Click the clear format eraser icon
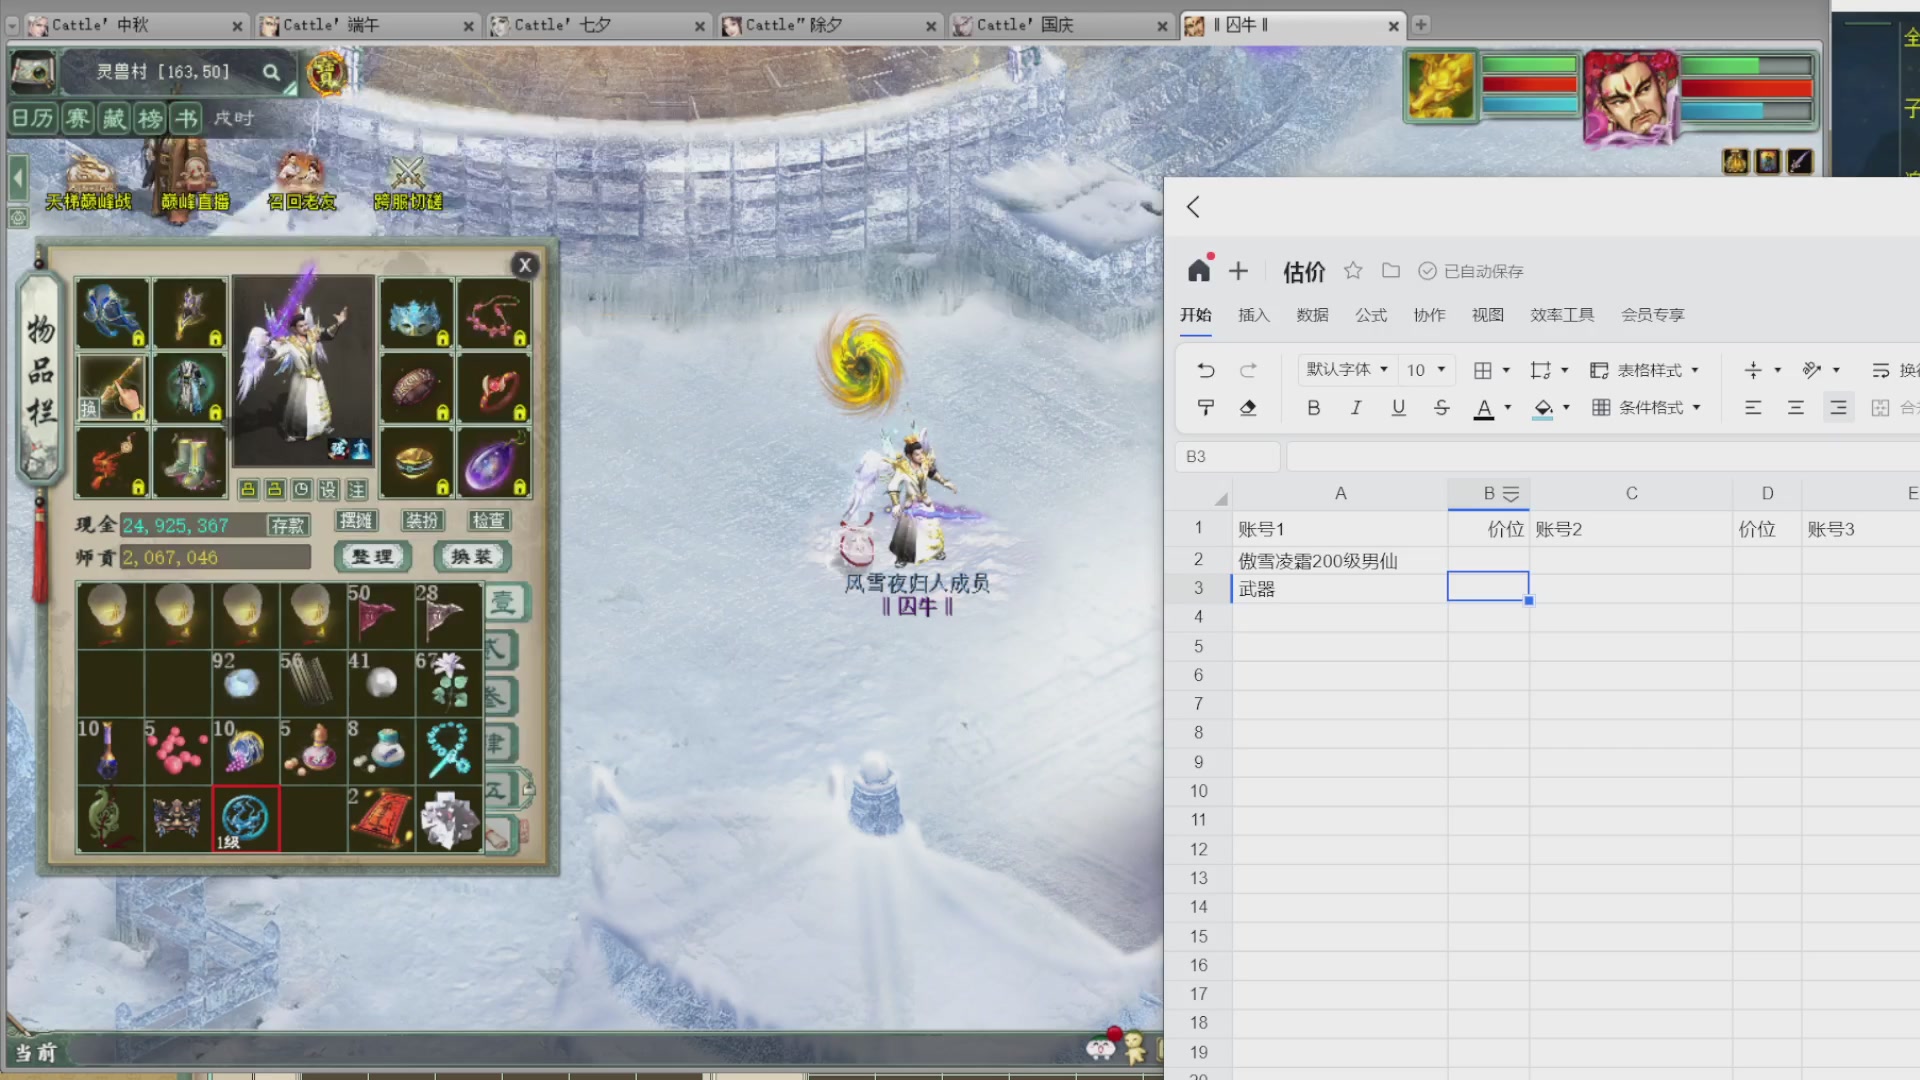The height and width of the screenshot is (1080, 1920). pyautogui.click(x=1247, y=407)
